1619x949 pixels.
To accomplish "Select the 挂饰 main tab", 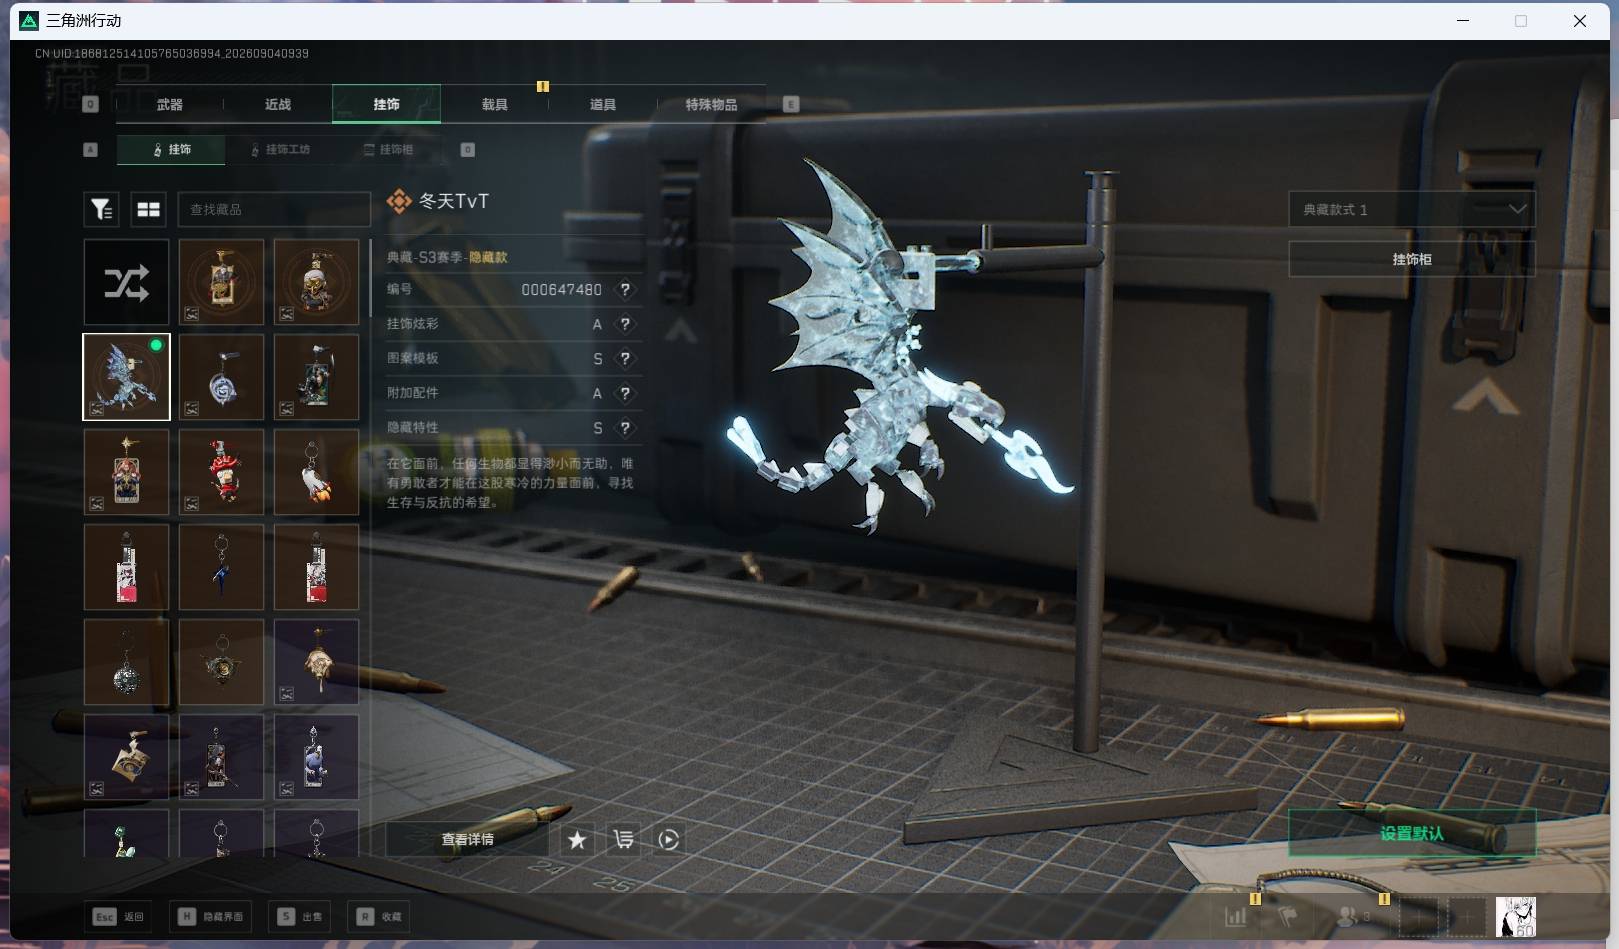I will pyautogui.click(x=386, y=104).
